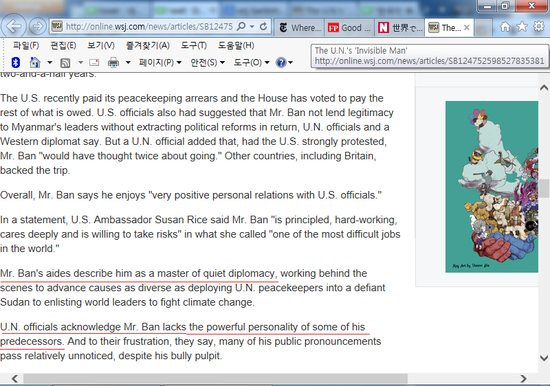
Task: Expand the Home button dropdown arrow
Action: pyautogui.click(x=49, y=62)
